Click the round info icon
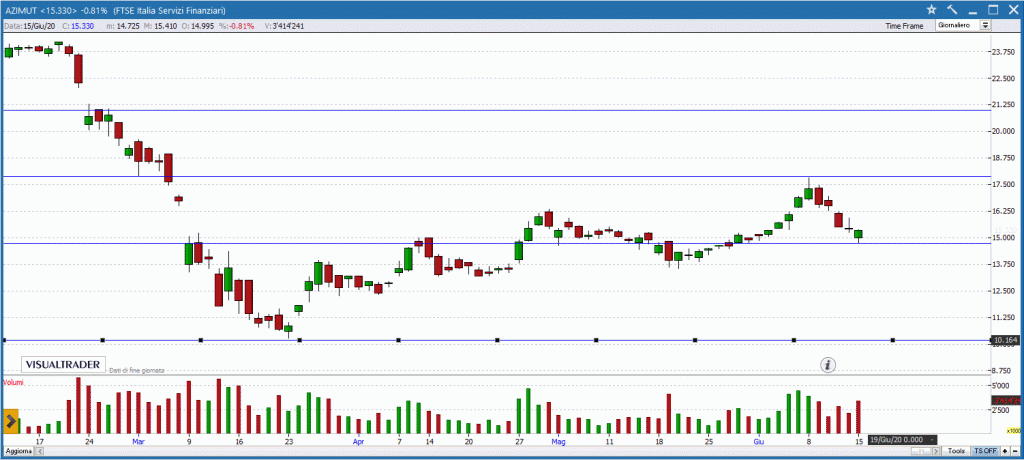The height and width of the screenshot is (460, 1024). coord(828,365)
